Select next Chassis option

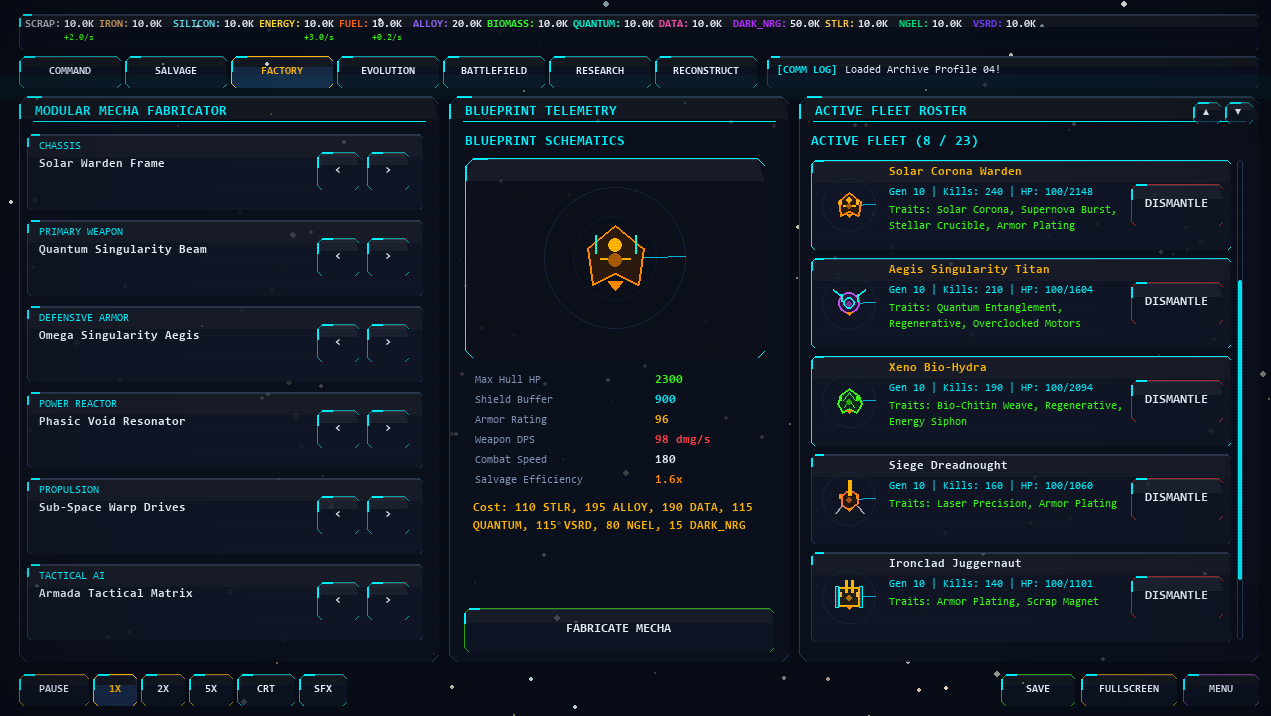[x=388, y=171]
